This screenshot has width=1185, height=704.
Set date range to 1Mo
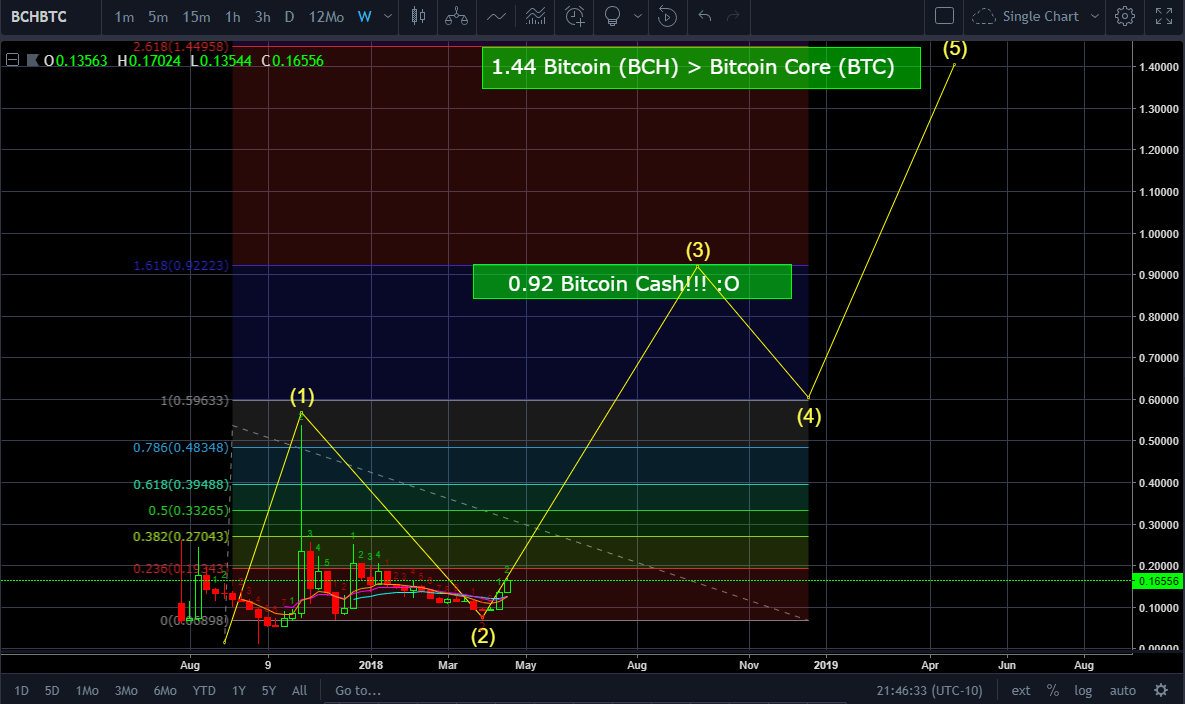87,690
